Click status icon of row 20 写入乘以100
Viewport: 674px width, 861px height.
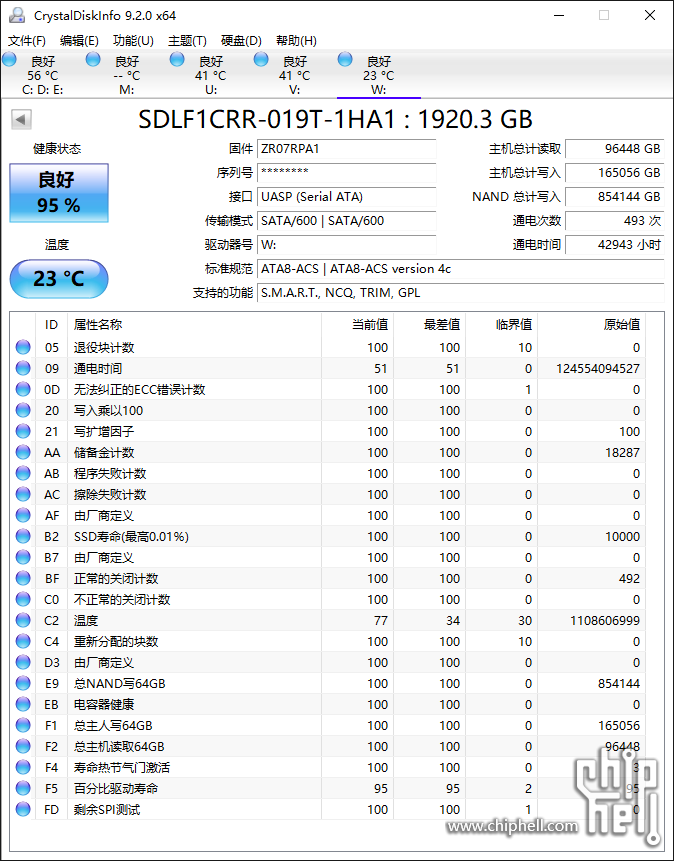tap(23, 410)
